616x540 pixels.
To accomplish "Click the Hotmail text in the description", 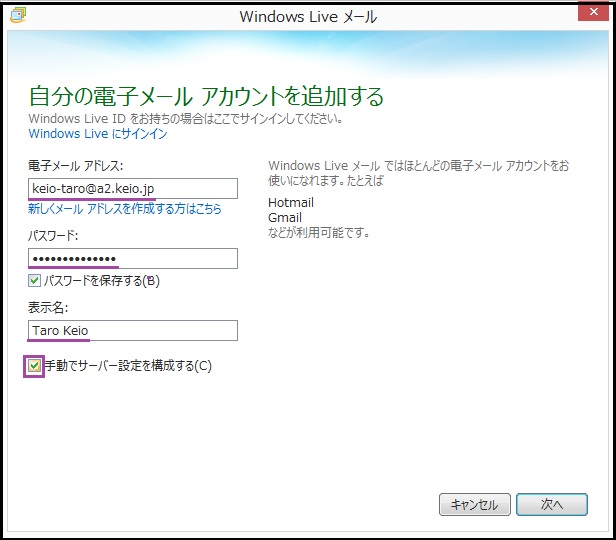I will click(x=291, y=203).
